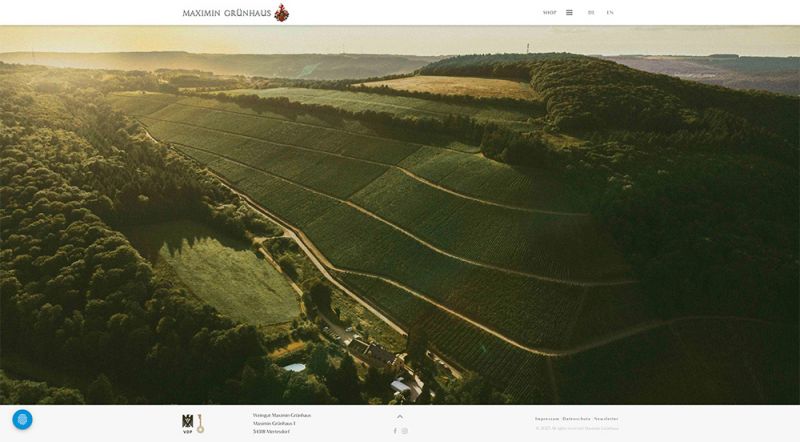Switch language to DE
Viewport: 800px width, 442px height.
pyautogui.click(x=591, y=12)
